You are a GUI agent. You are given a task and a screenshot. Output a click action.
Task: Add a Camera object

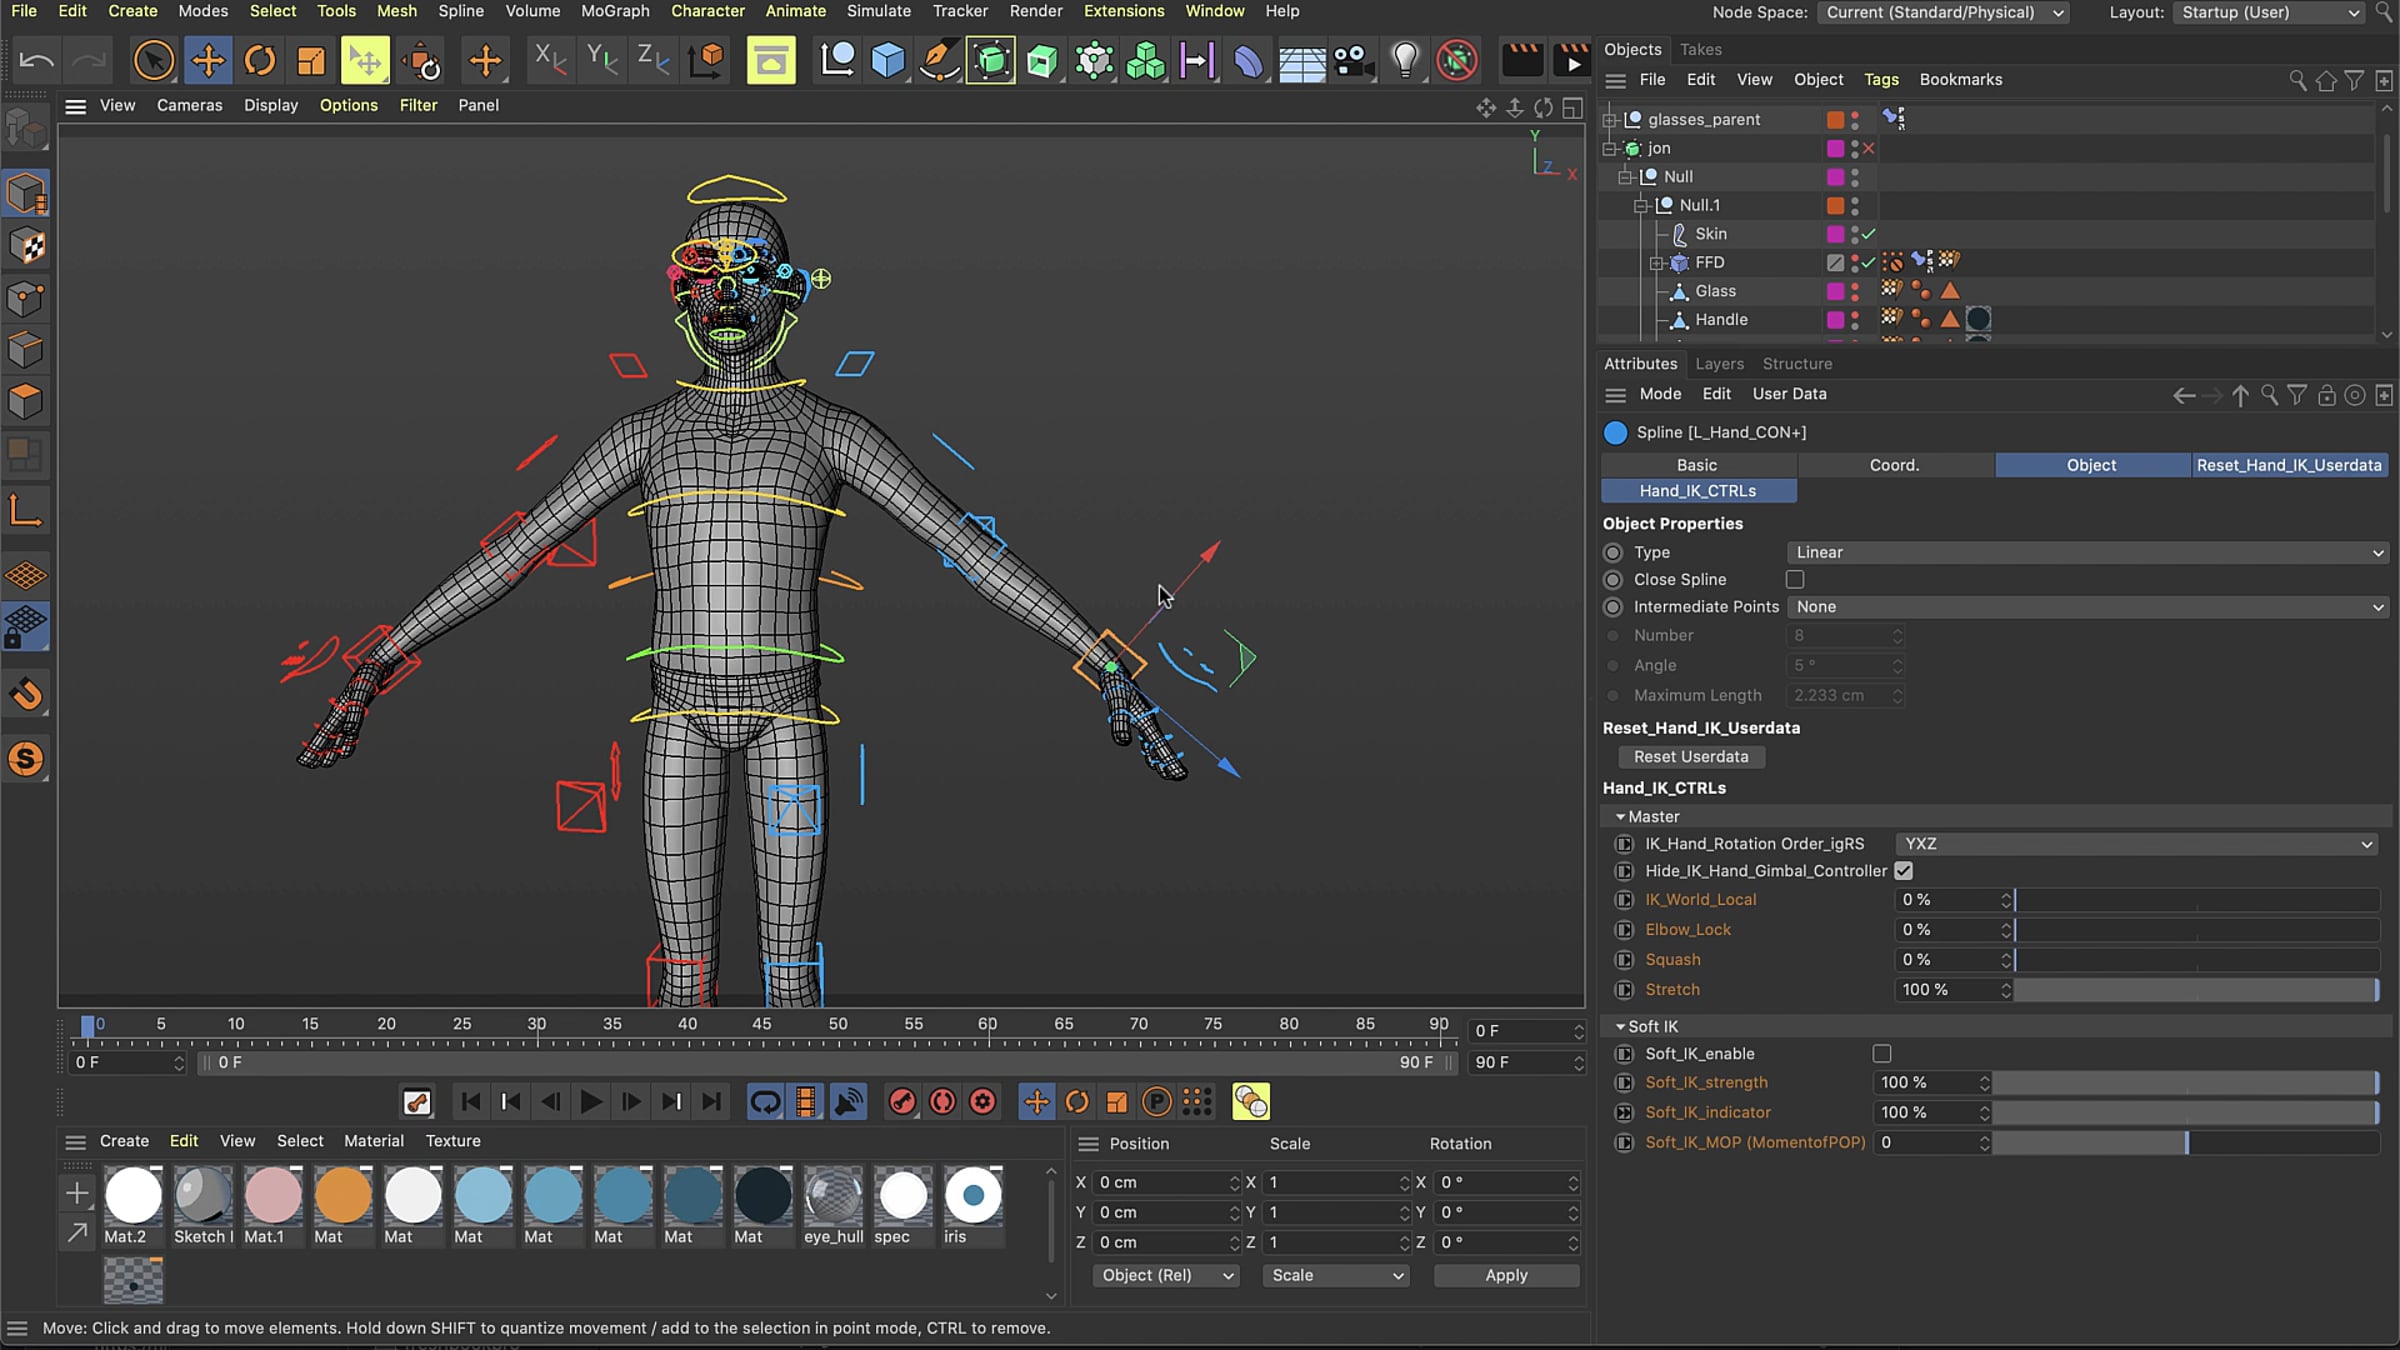coord(1353,61)
